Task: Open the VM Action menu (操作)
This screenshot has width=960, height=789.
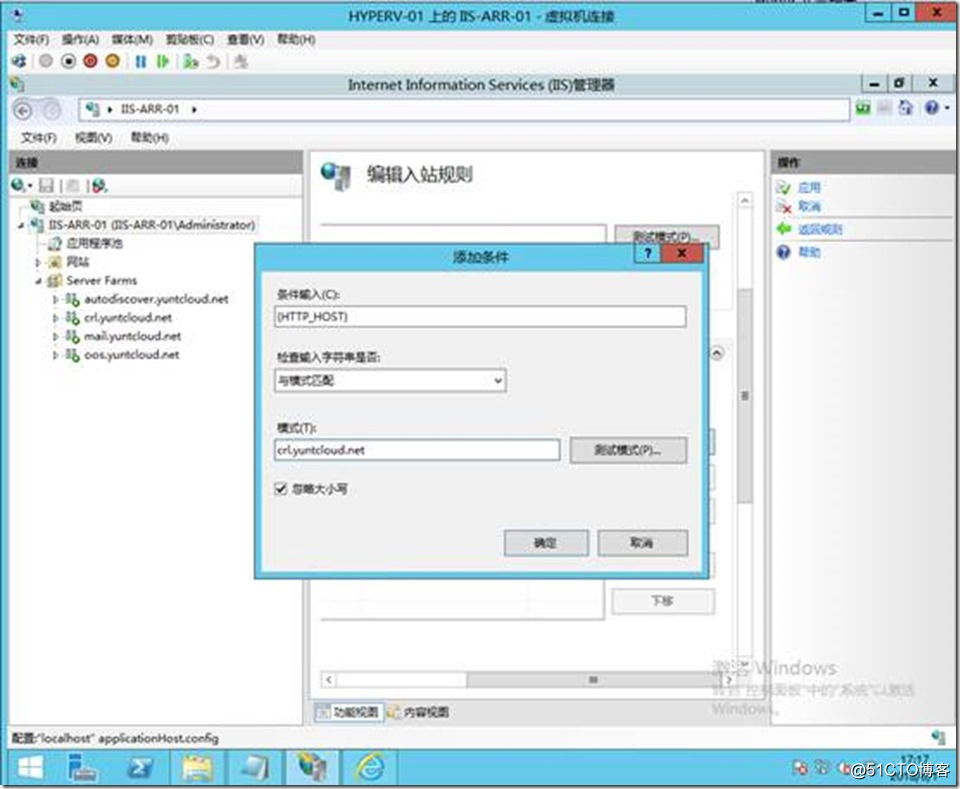Action: coord(80,40)
